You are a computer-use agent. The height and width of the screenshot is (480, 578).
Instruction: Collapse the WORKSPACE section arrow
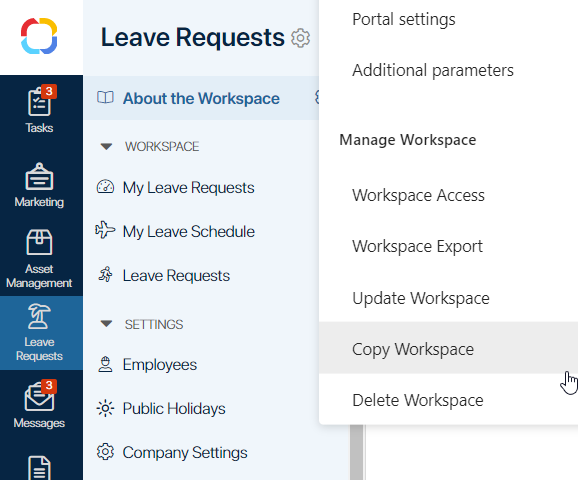(106, 147)
